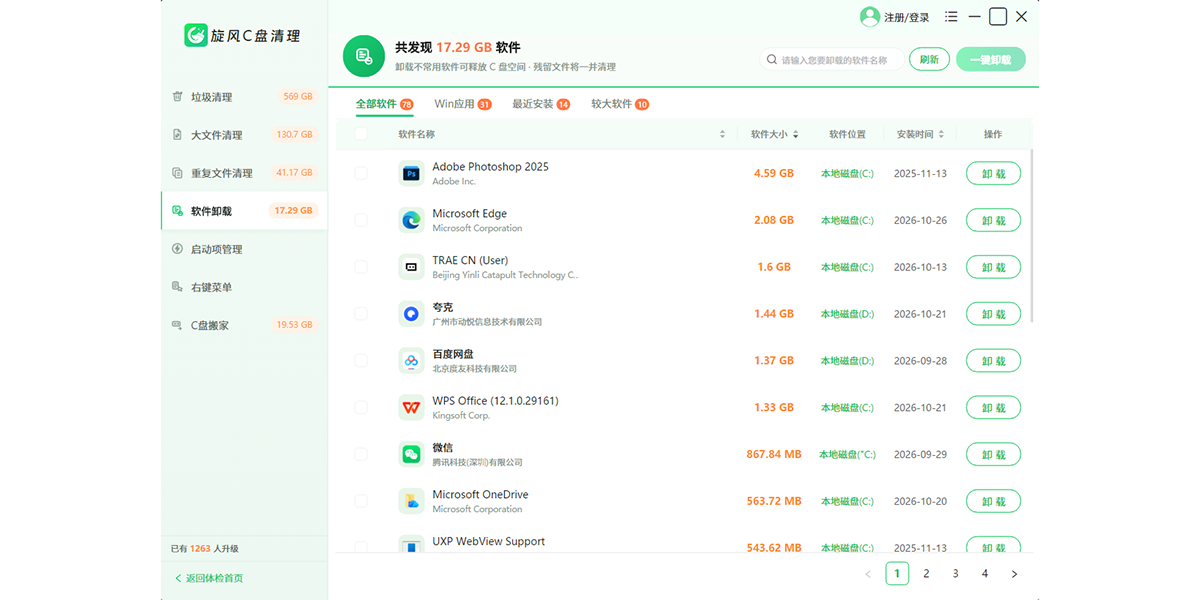Image resolution: width=1200 pixels, height=600 pixels.
Task: Click the Microsoft OneDrive app icon
Action: click(411, 501)
